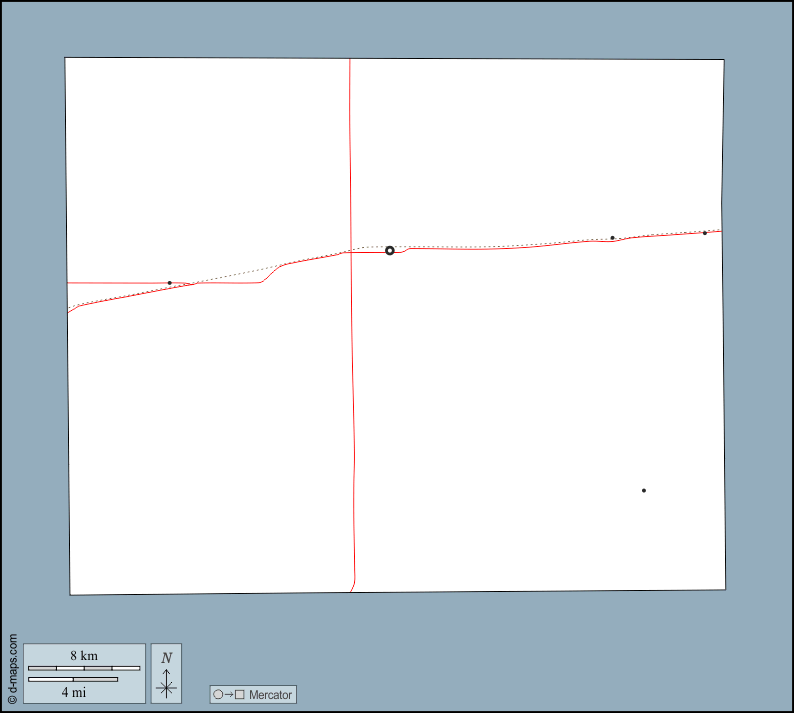The height and width of the screenshot is (713, 794).
Task: Click the isolated town dot in the southeast
Action: 644,490
